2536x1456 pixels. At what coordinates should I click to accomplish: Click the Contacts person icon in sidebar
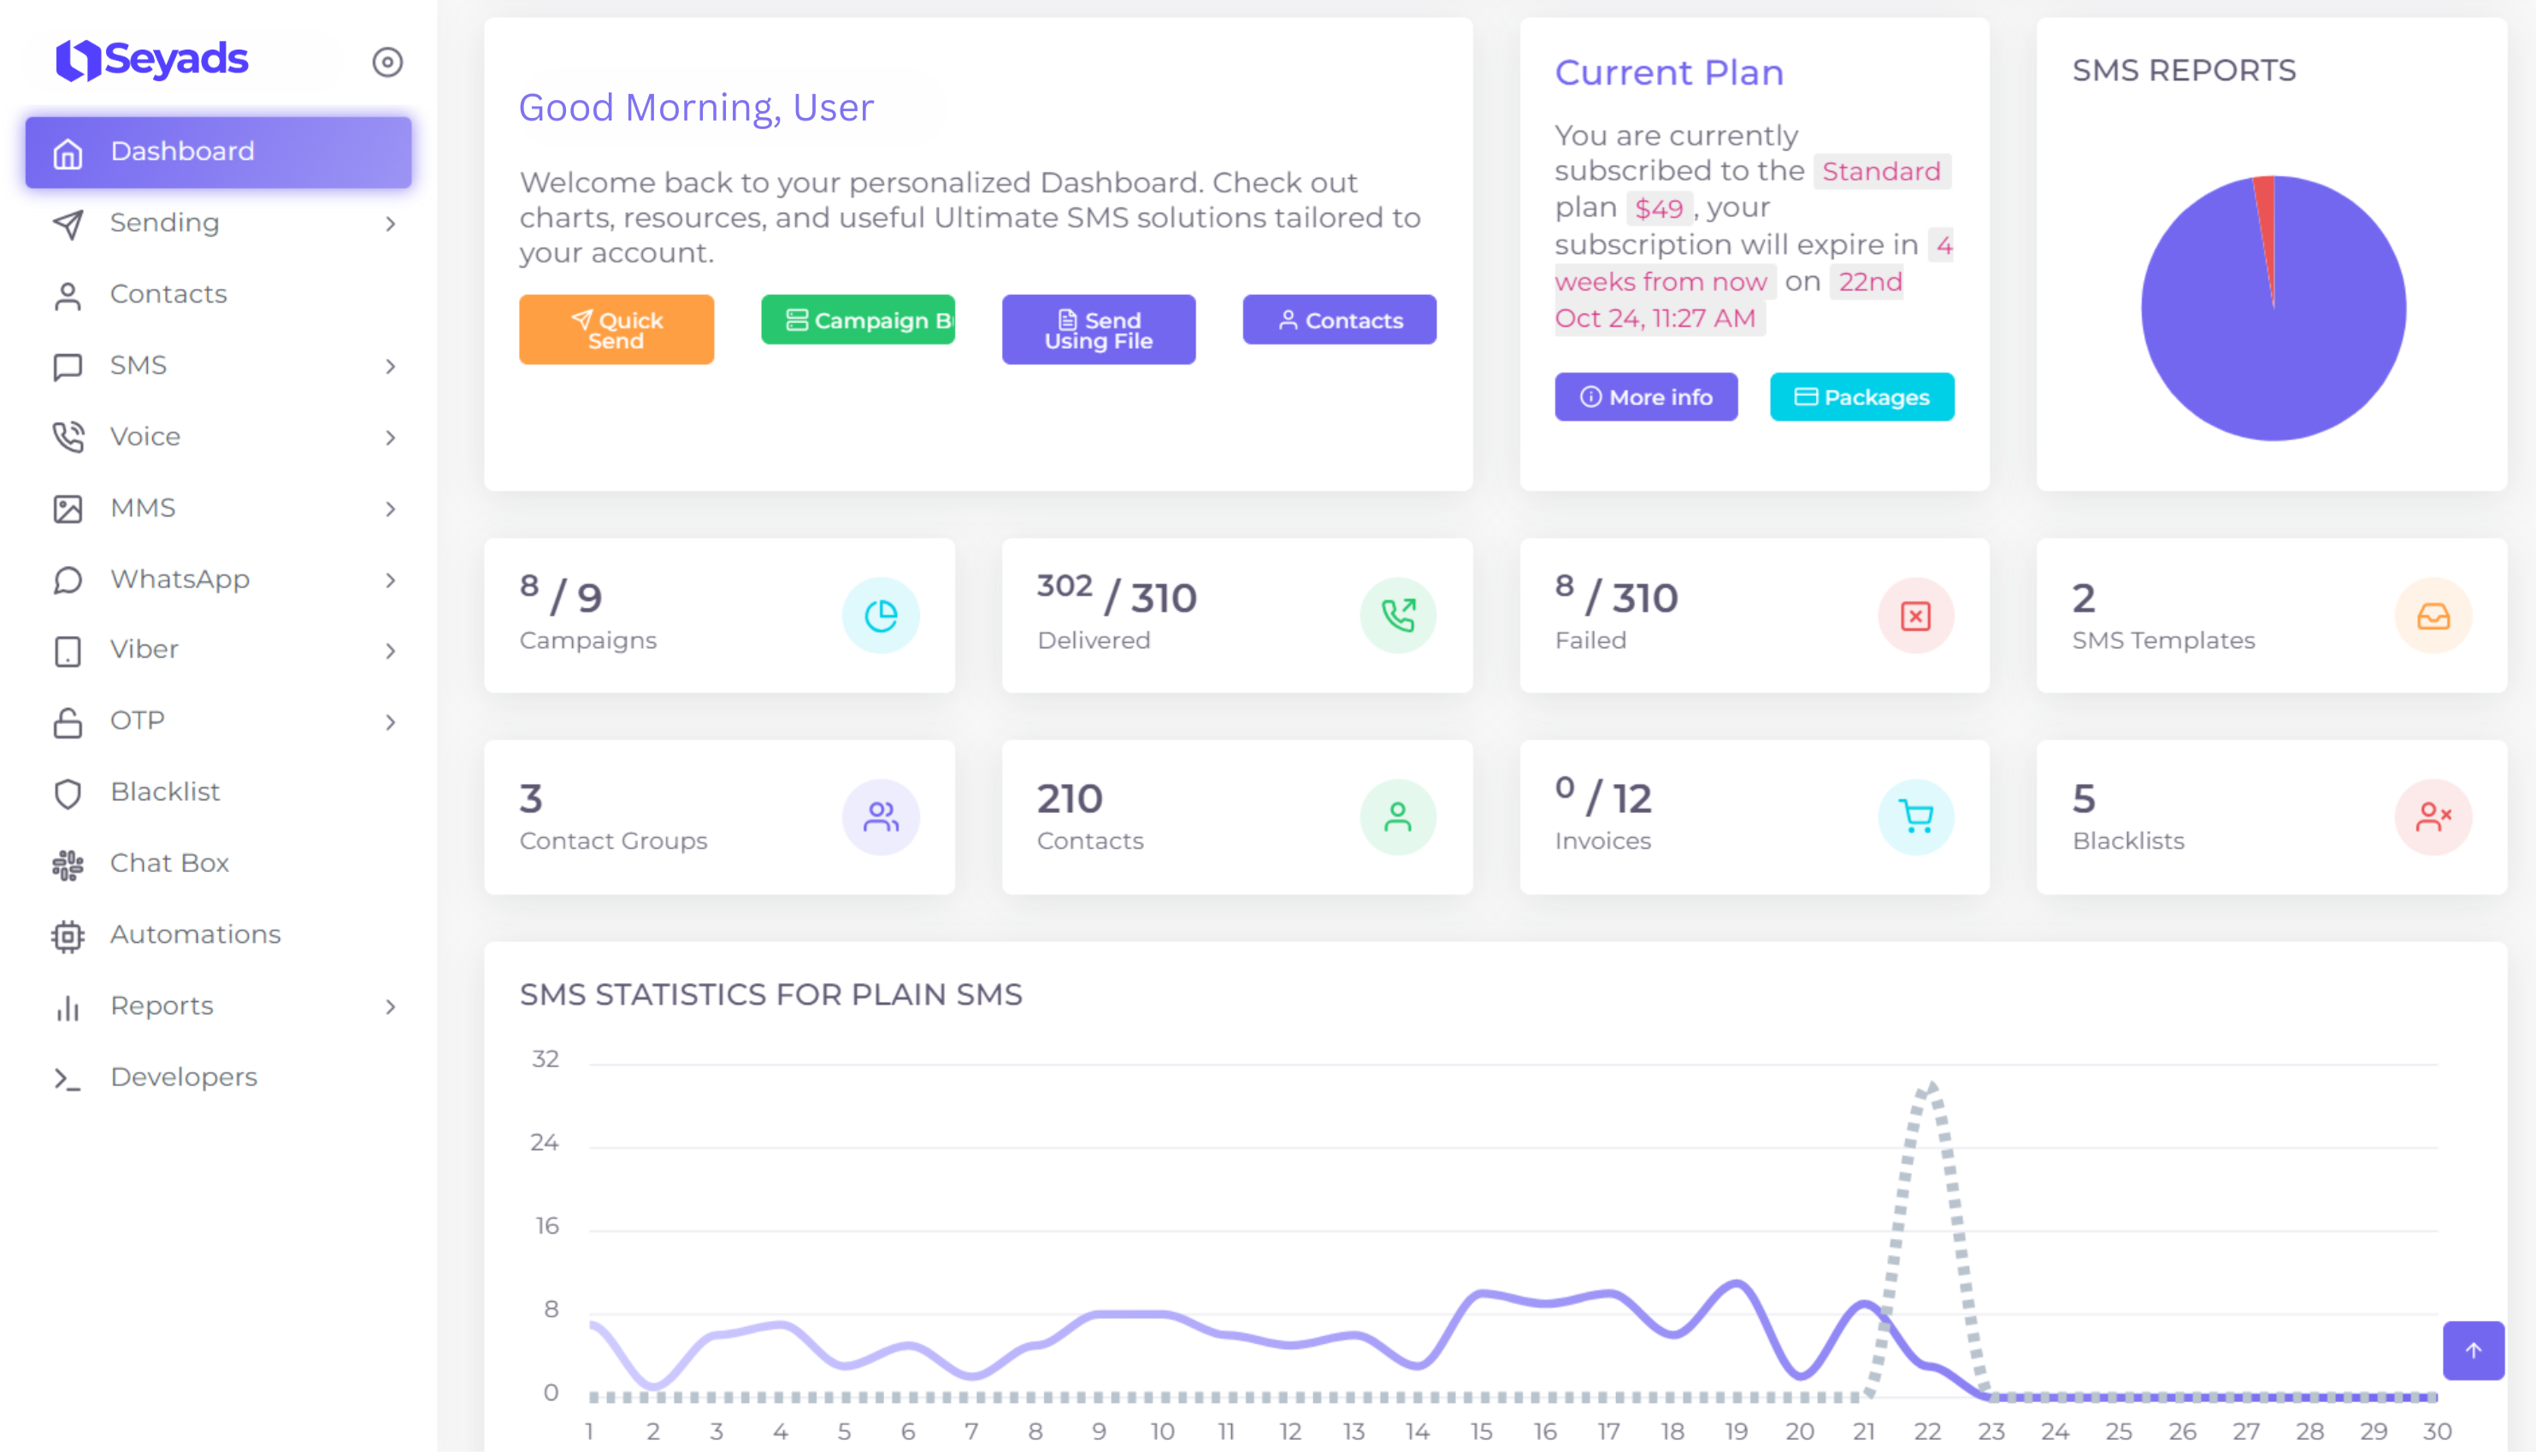68,295
